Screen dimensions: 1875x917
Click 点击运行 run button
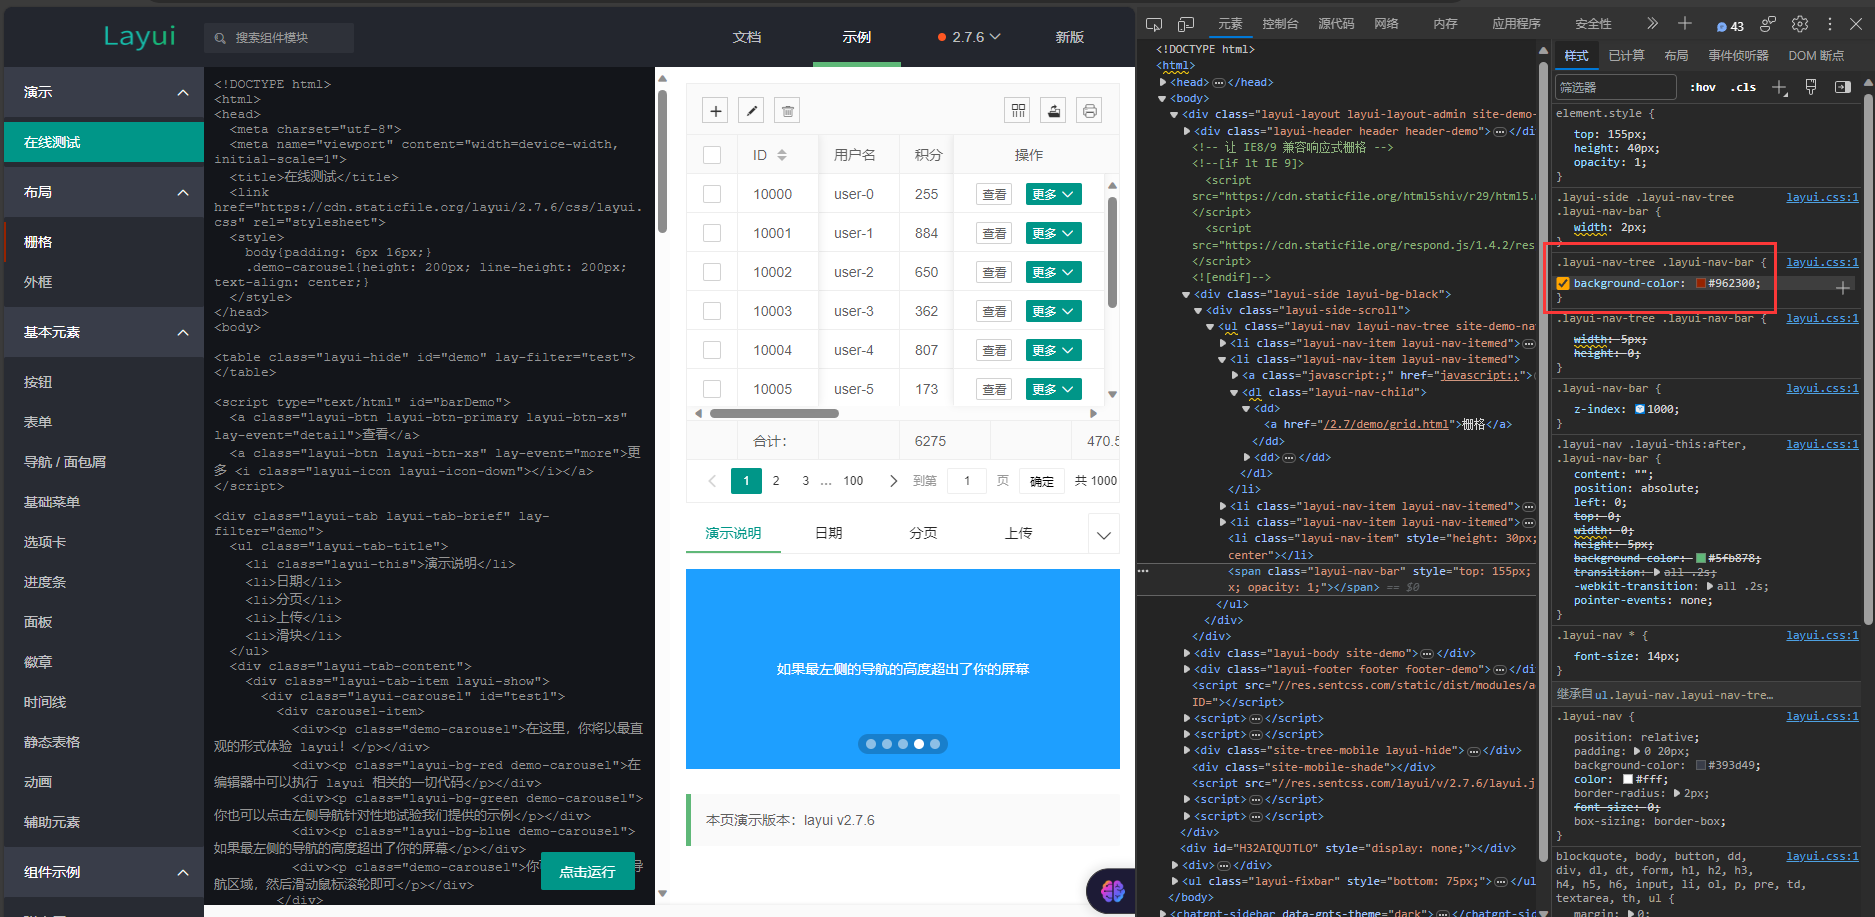(x=588, y=872)
